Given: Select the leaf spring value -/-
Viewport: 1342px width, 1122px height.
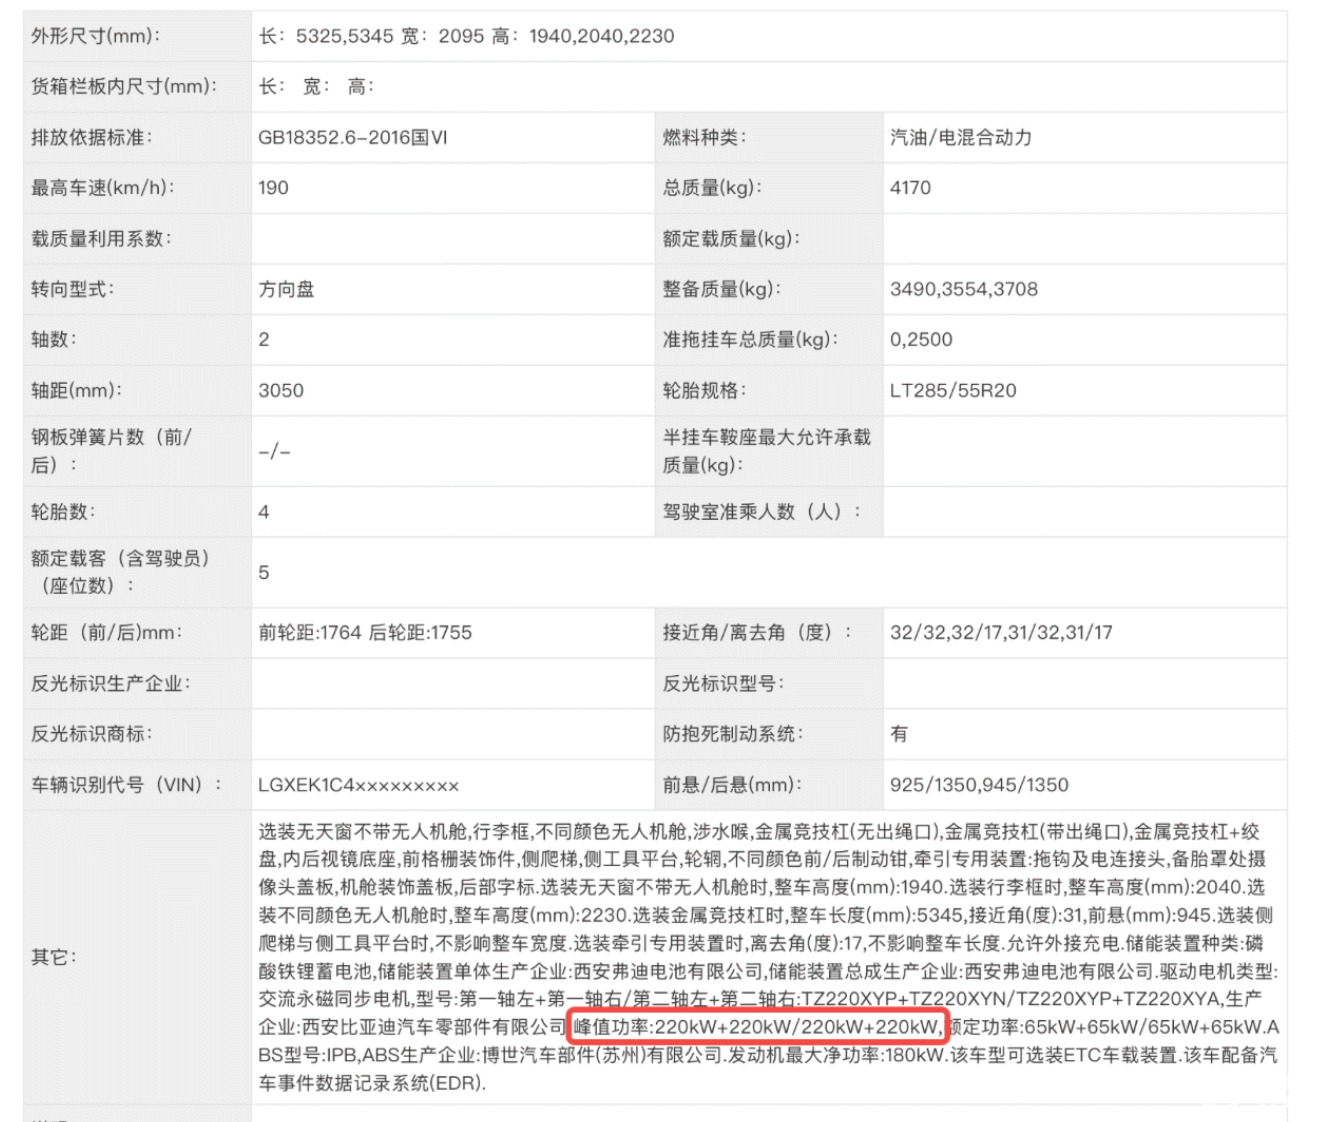Looking at the screenshot, I should coord(274,451).
